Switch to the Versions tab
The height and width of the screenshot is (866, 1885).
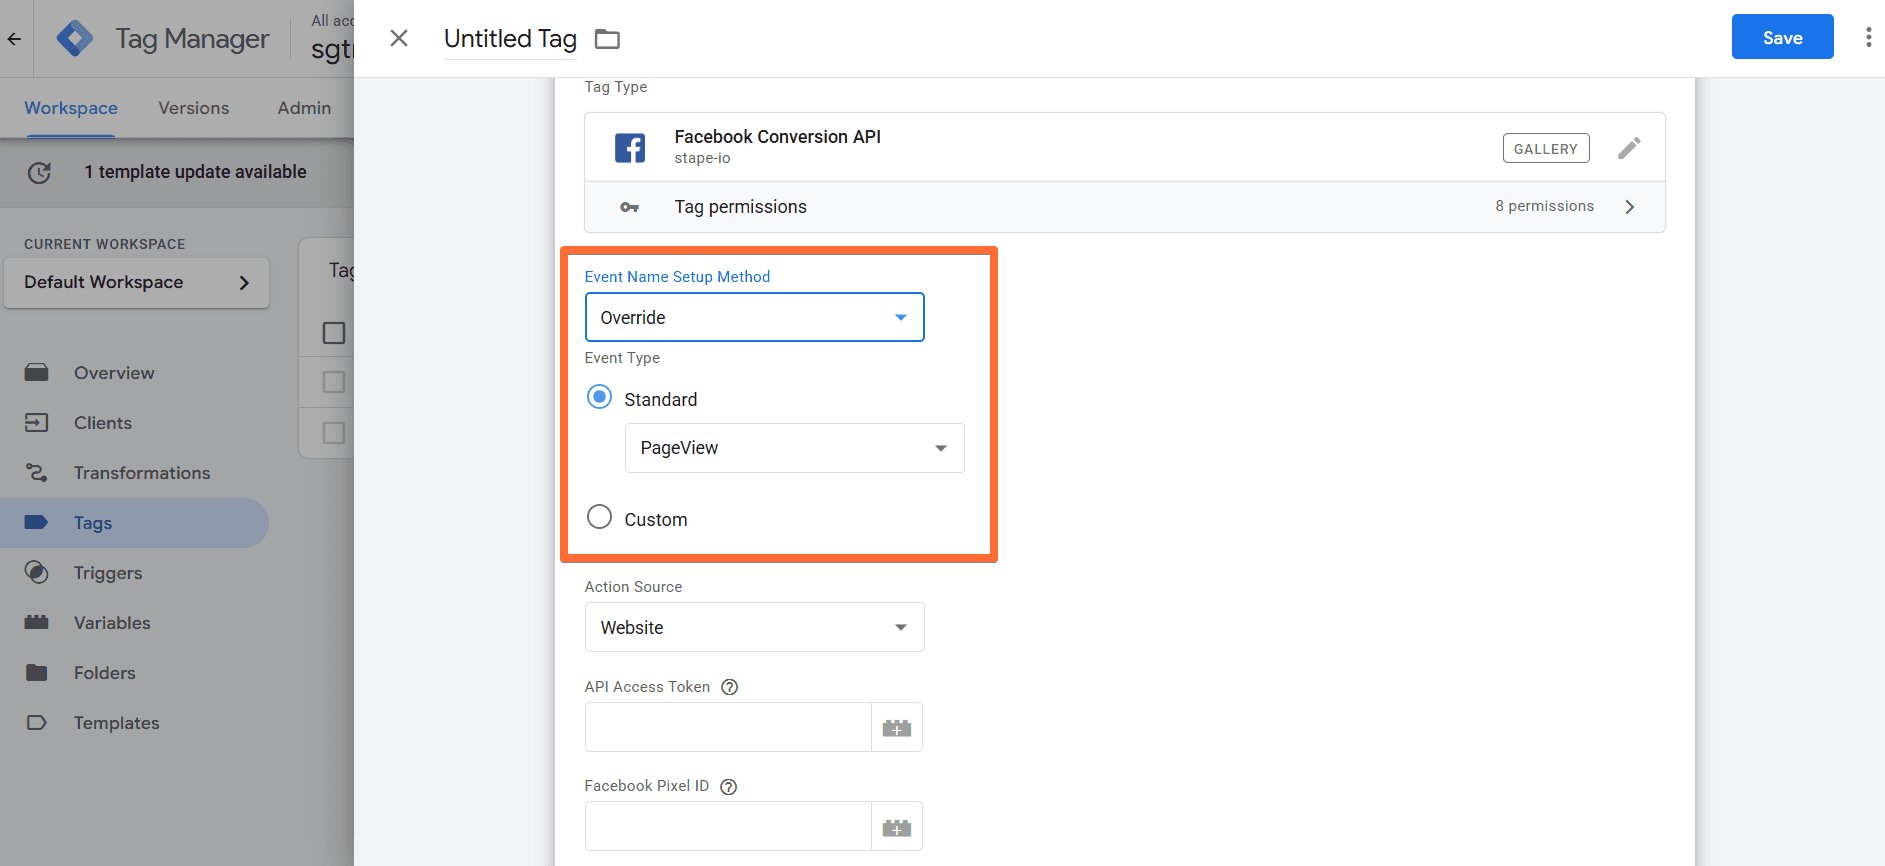tap(193, 108)
